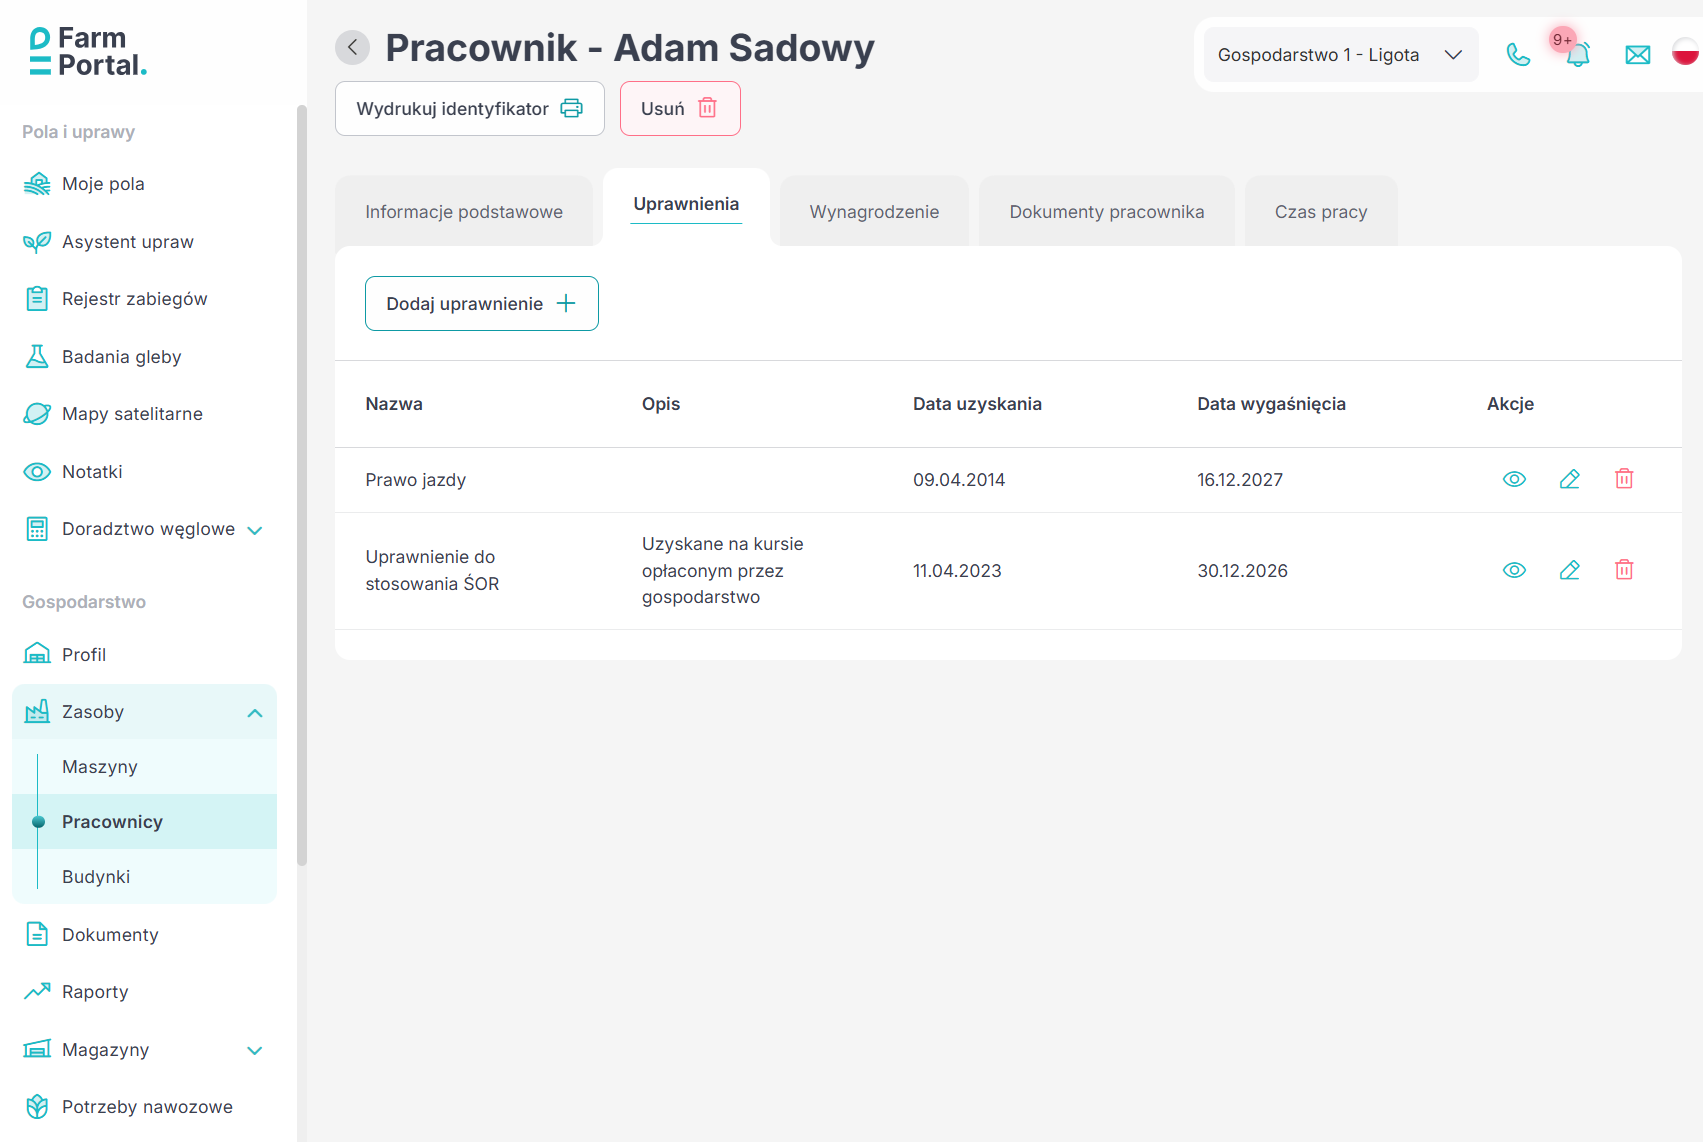Open the mail envelope icon

tap(1637, 55)
